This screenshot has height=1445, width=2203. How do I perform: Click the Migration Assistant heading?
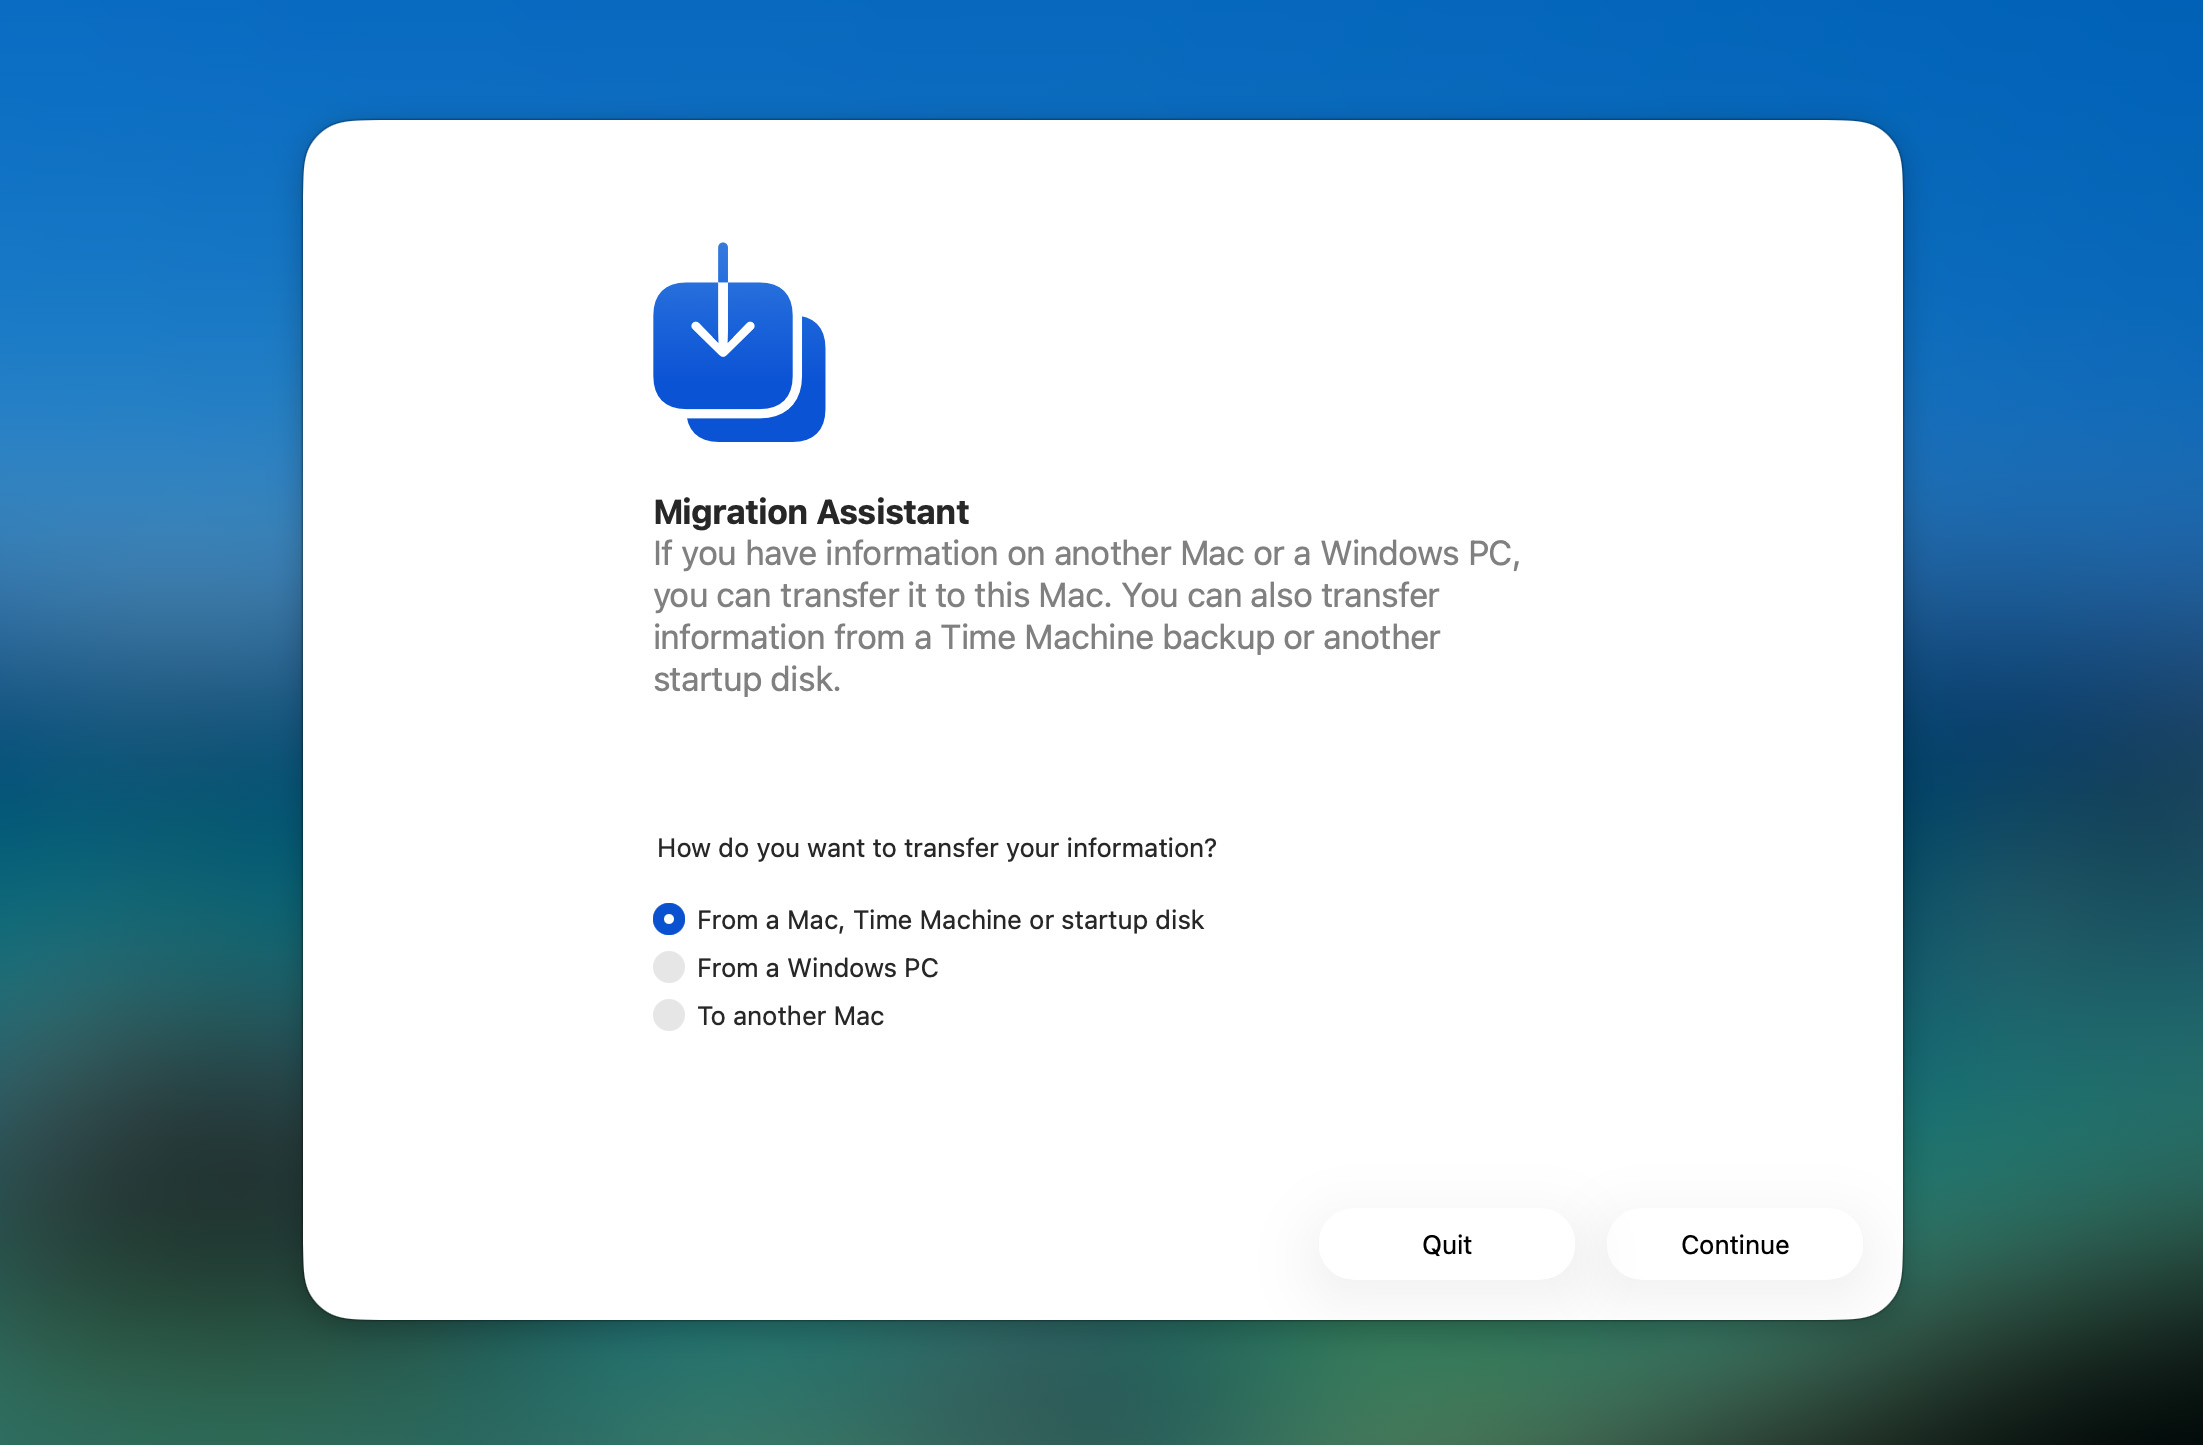[x=811, y=512]
